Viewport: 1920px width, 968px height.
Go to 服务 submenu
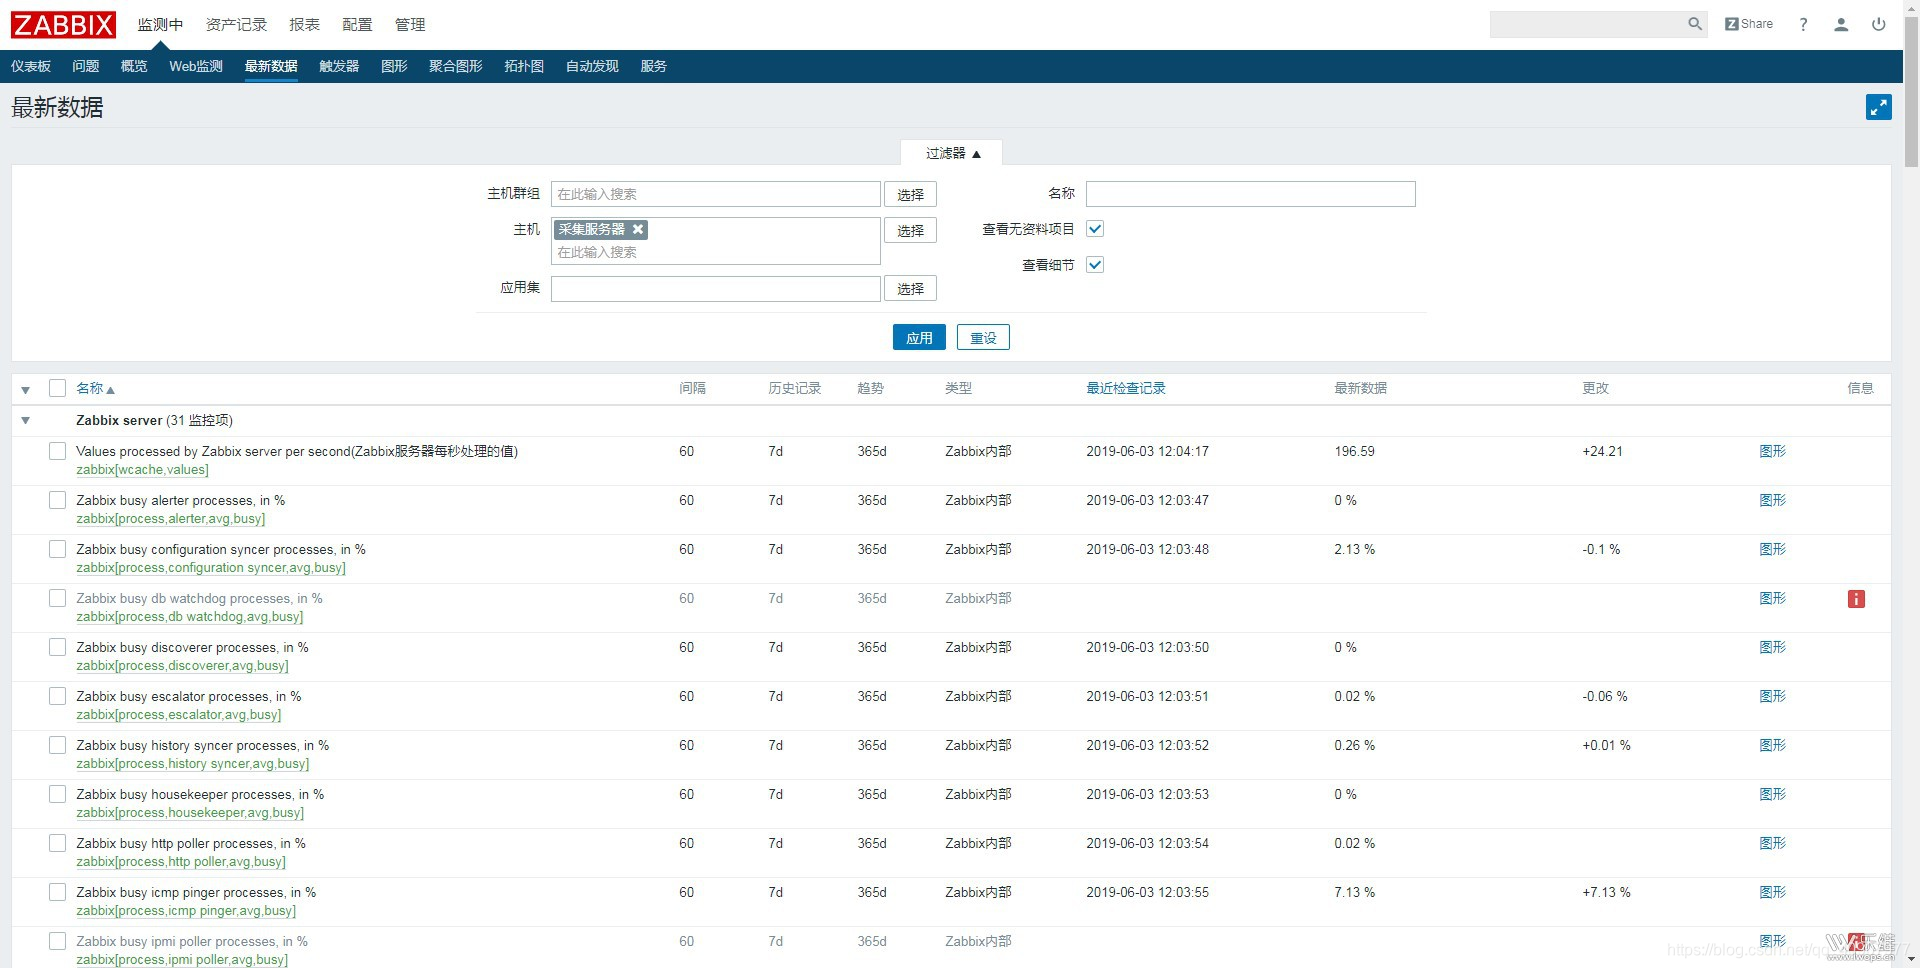(x=653, y=66)
